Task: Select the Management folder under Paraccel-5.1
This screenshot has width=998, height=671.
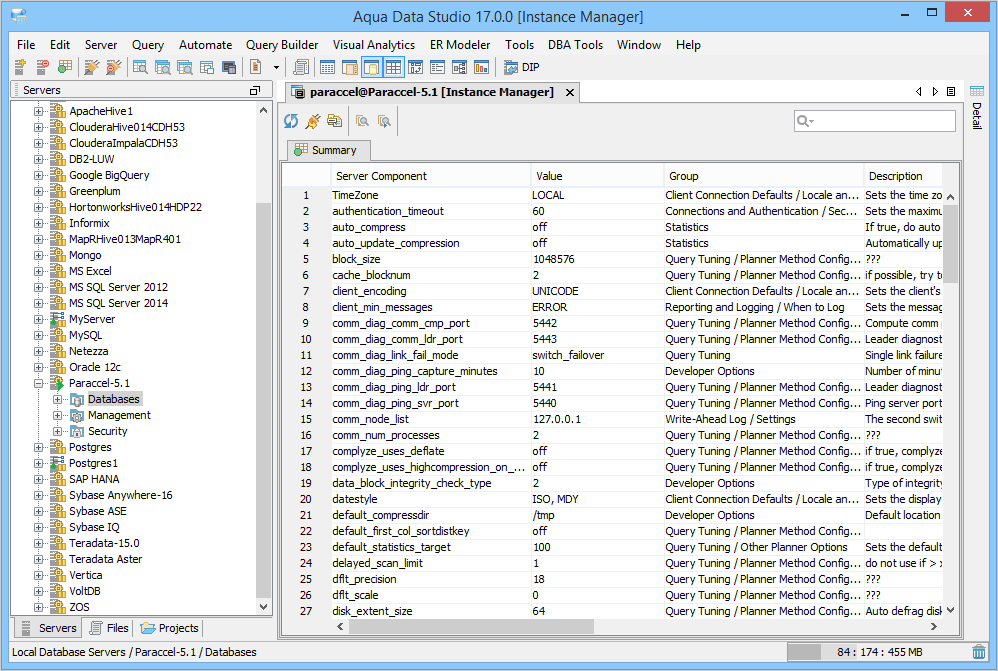Action: point(119,415)
